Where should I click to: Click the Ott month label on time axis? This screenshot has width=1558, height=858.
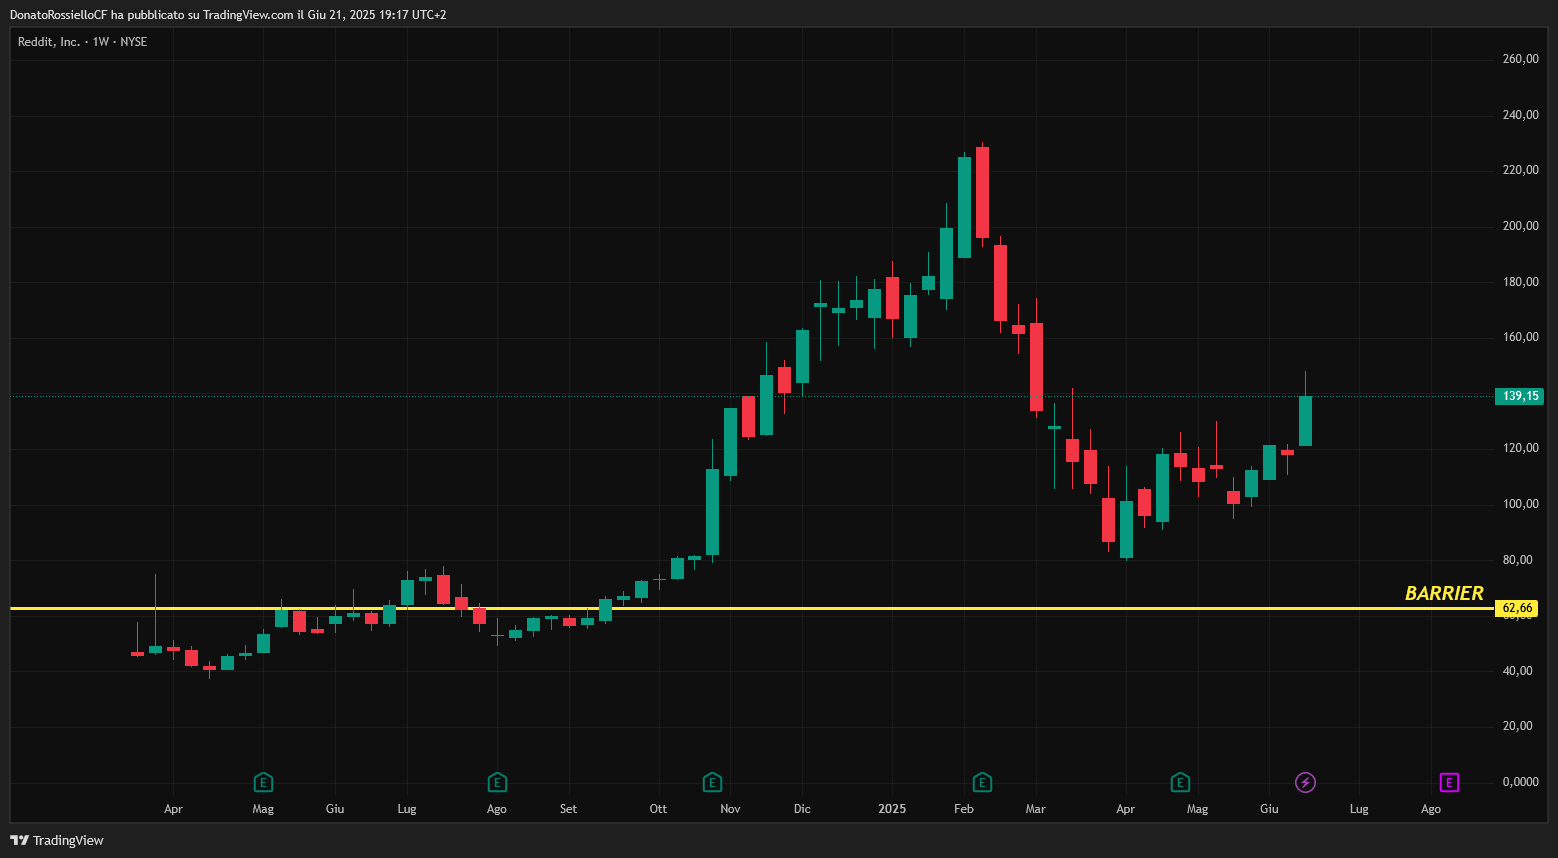[658, 809]
